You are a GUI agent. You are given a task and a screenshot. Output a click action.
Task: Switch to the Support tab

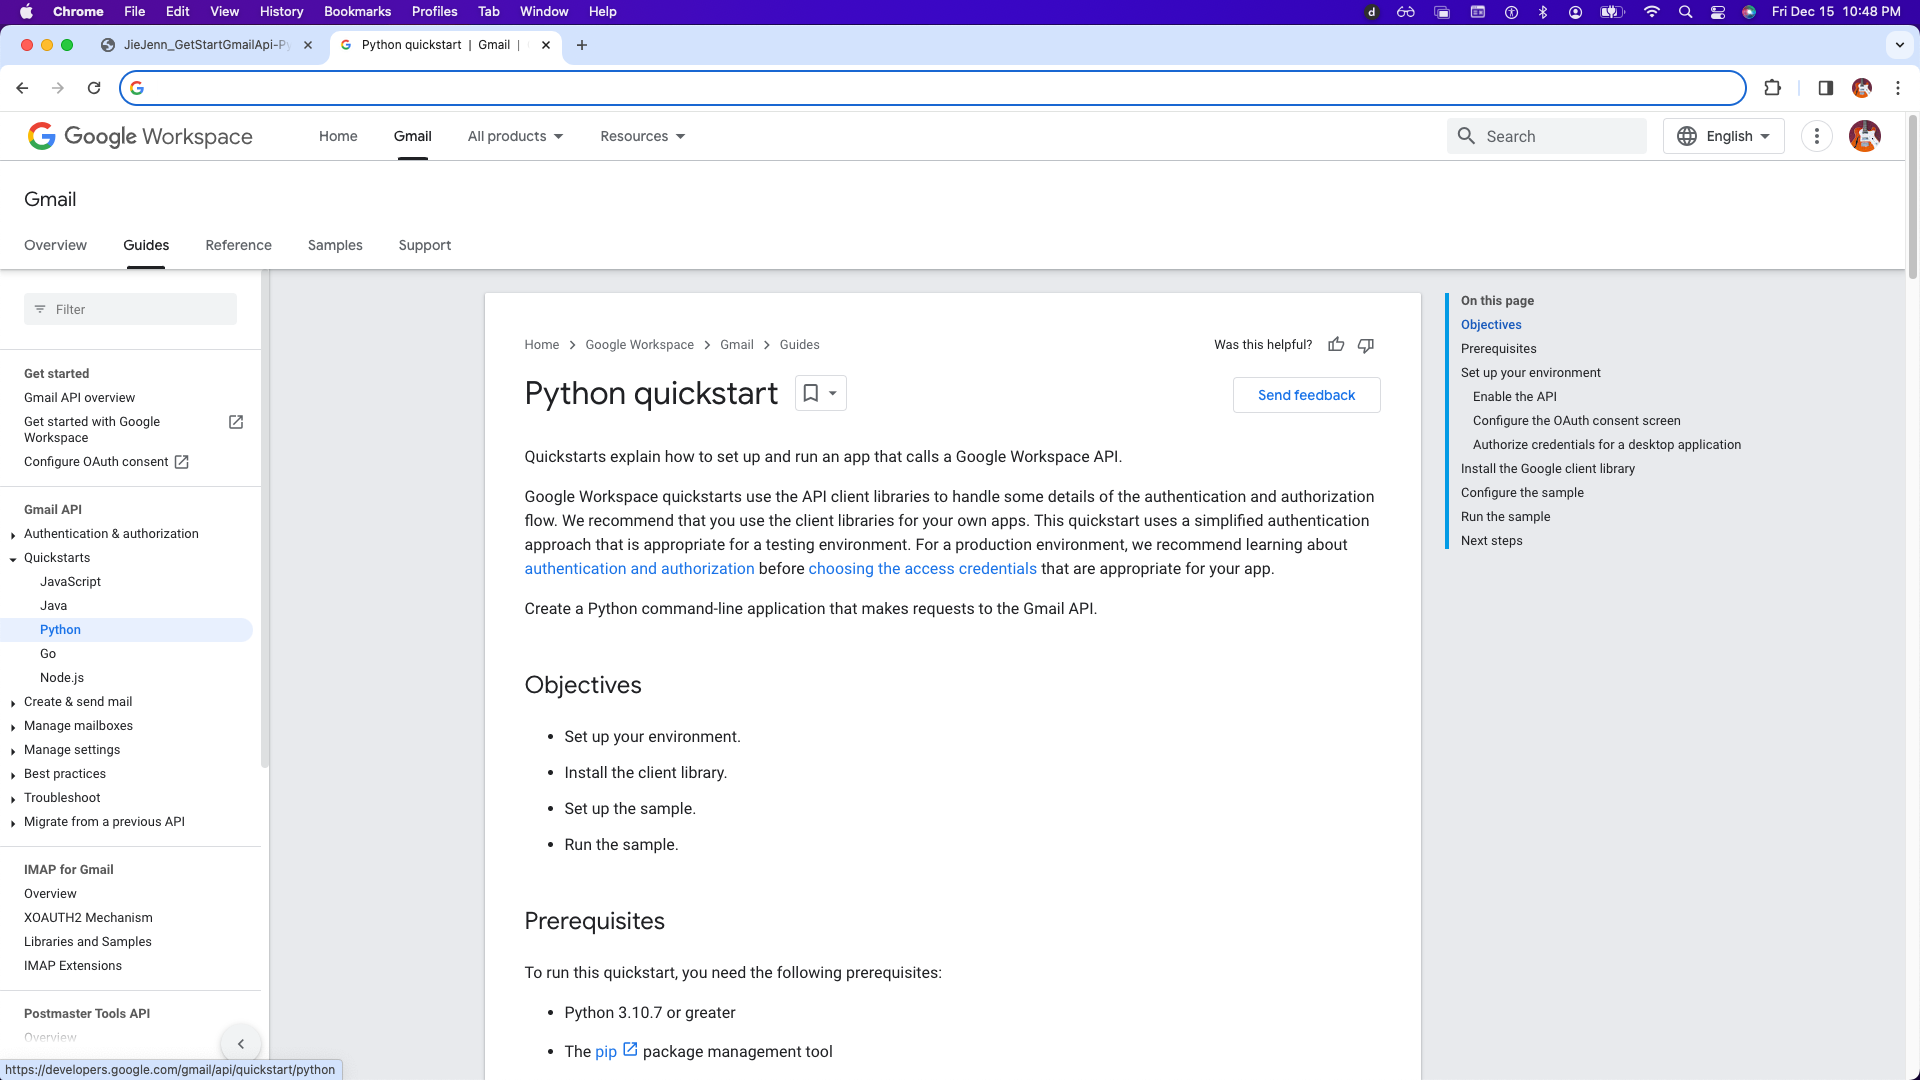425,245
